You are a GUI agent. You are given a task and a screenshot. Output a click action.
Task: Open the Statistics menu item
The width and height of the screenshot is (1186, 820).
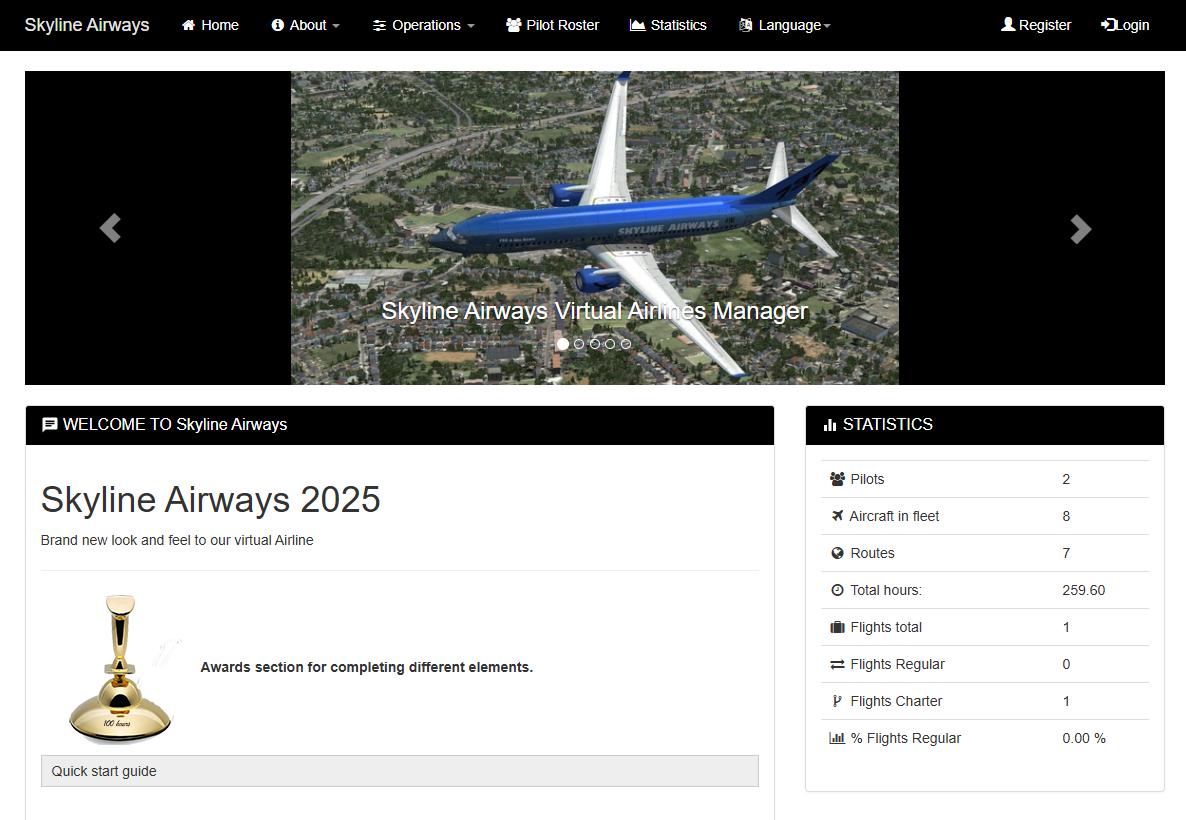[x=678, y=25]
